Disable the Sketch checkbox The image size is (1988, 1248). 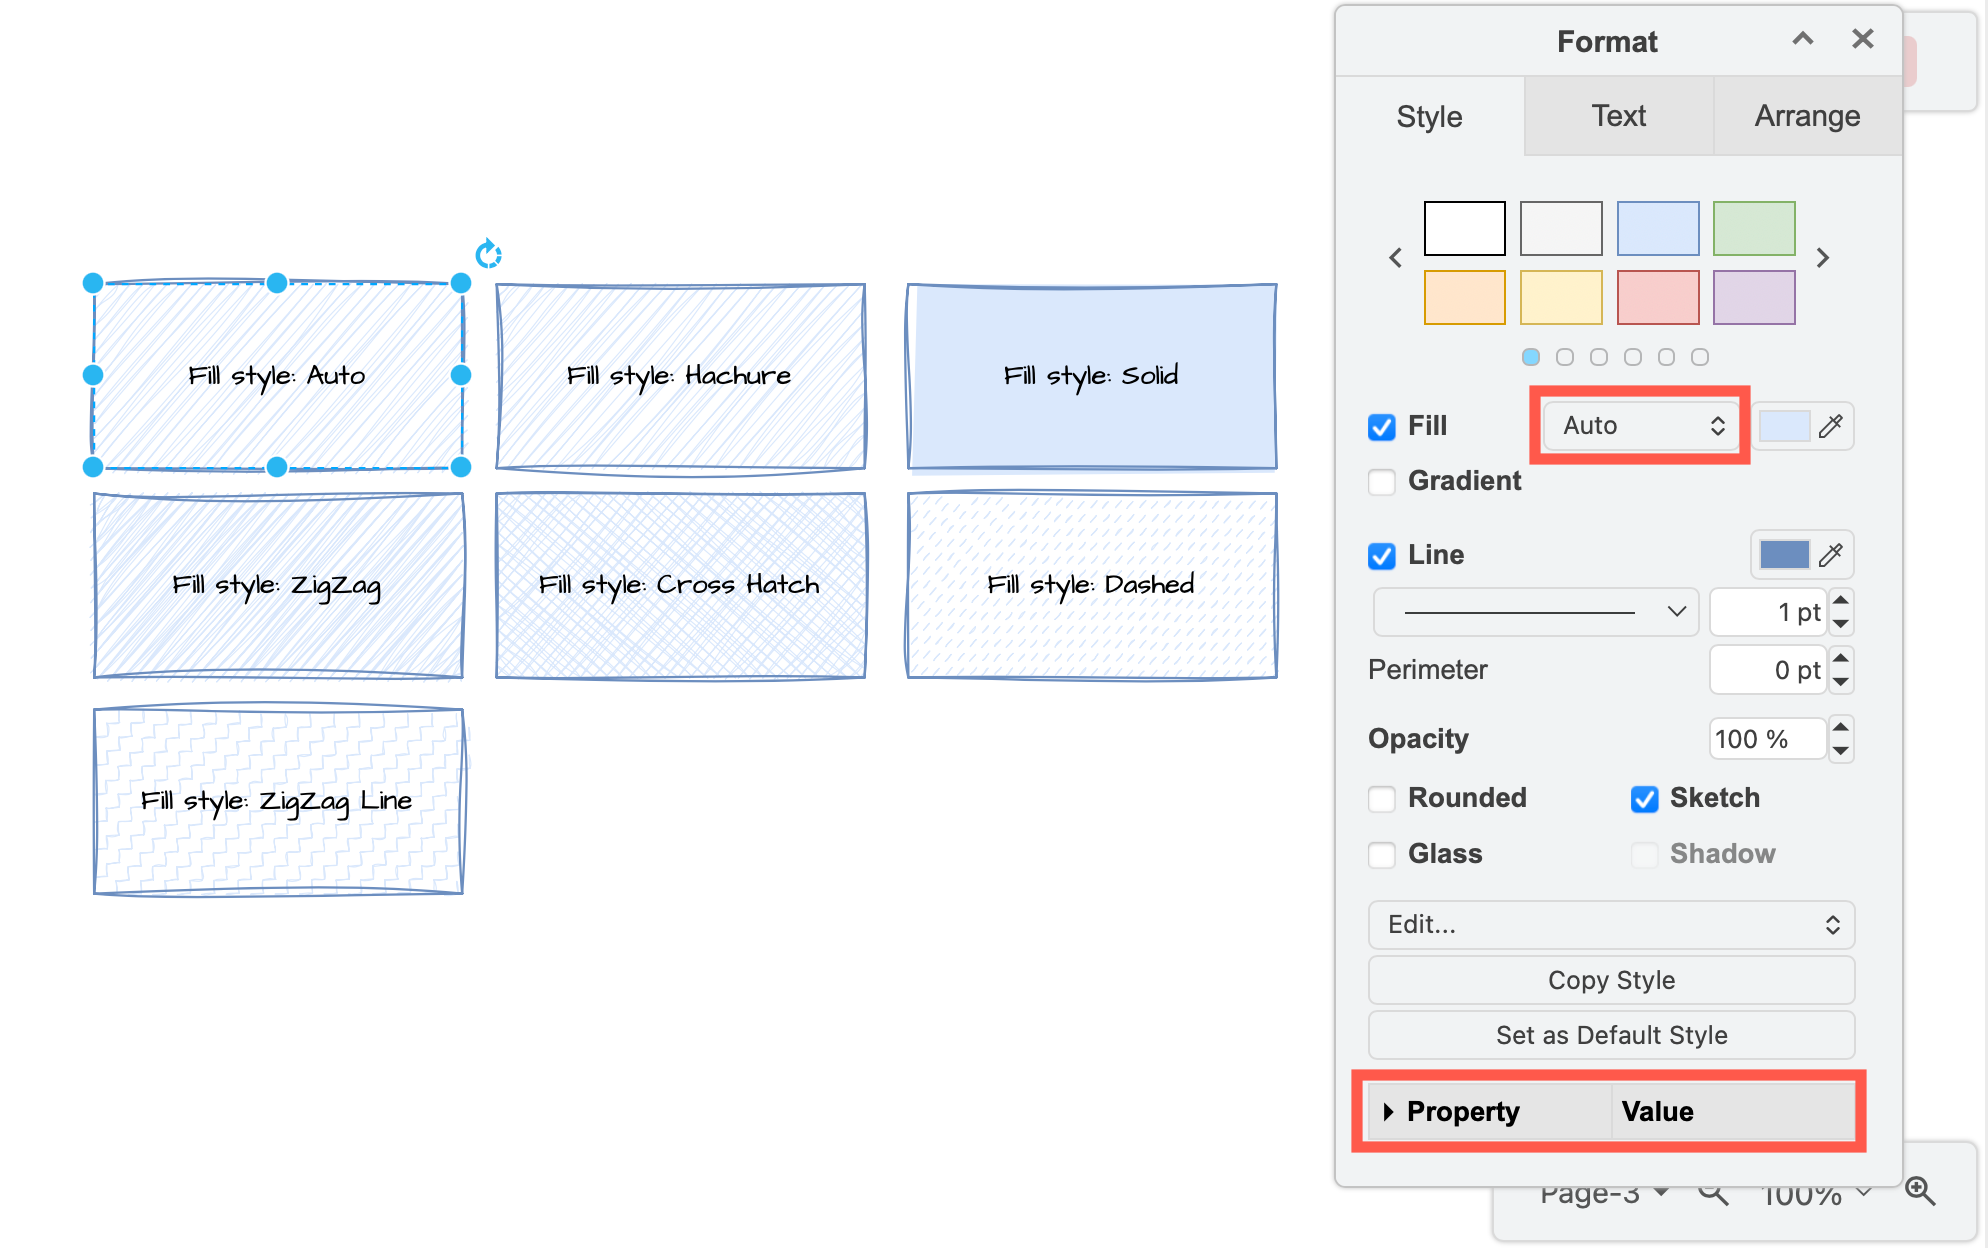point(1644,799)
